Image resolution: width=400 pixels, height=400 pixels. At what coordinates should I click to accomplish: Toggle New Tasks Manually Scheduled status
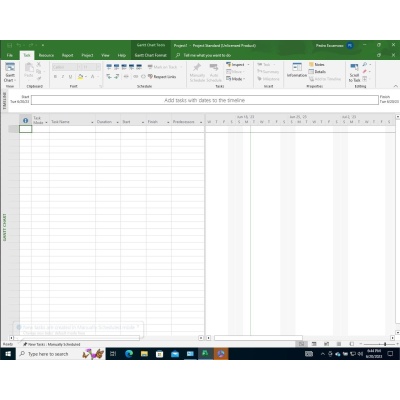click(x=52, y=344)
